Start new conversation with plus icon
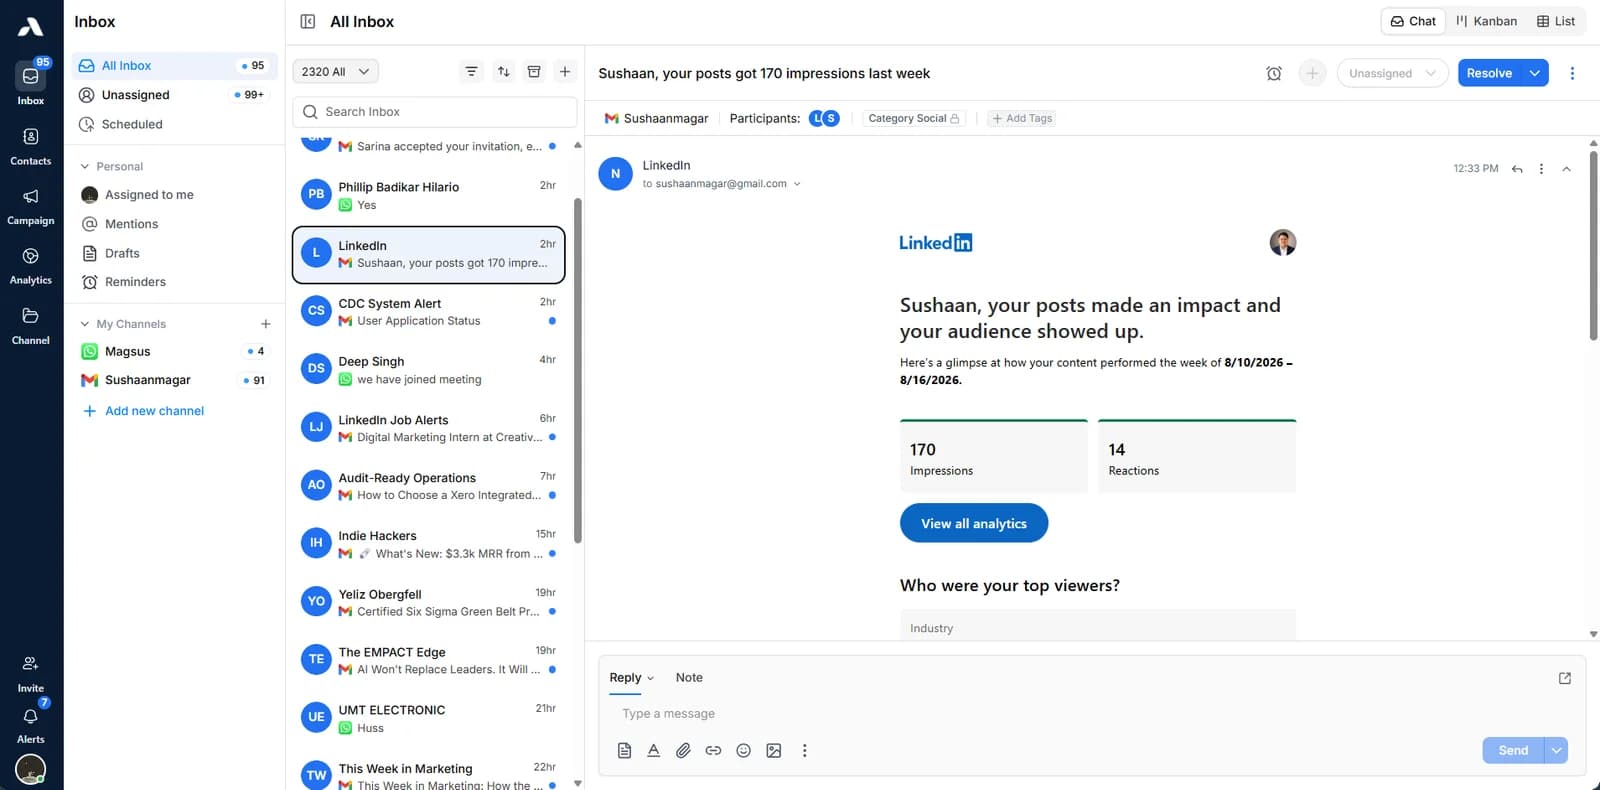The width and height of the screenshot is (1600, 790). [x=565, y=71]
